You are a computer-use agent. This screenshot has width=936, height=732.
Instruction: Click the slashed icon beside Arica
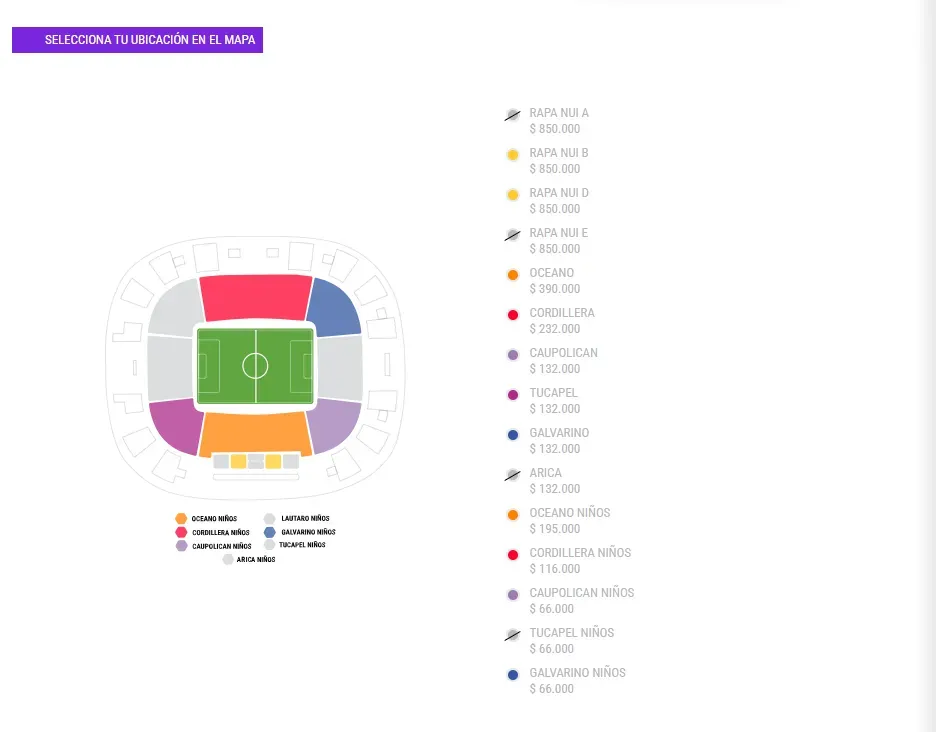[x=512, y=475]
